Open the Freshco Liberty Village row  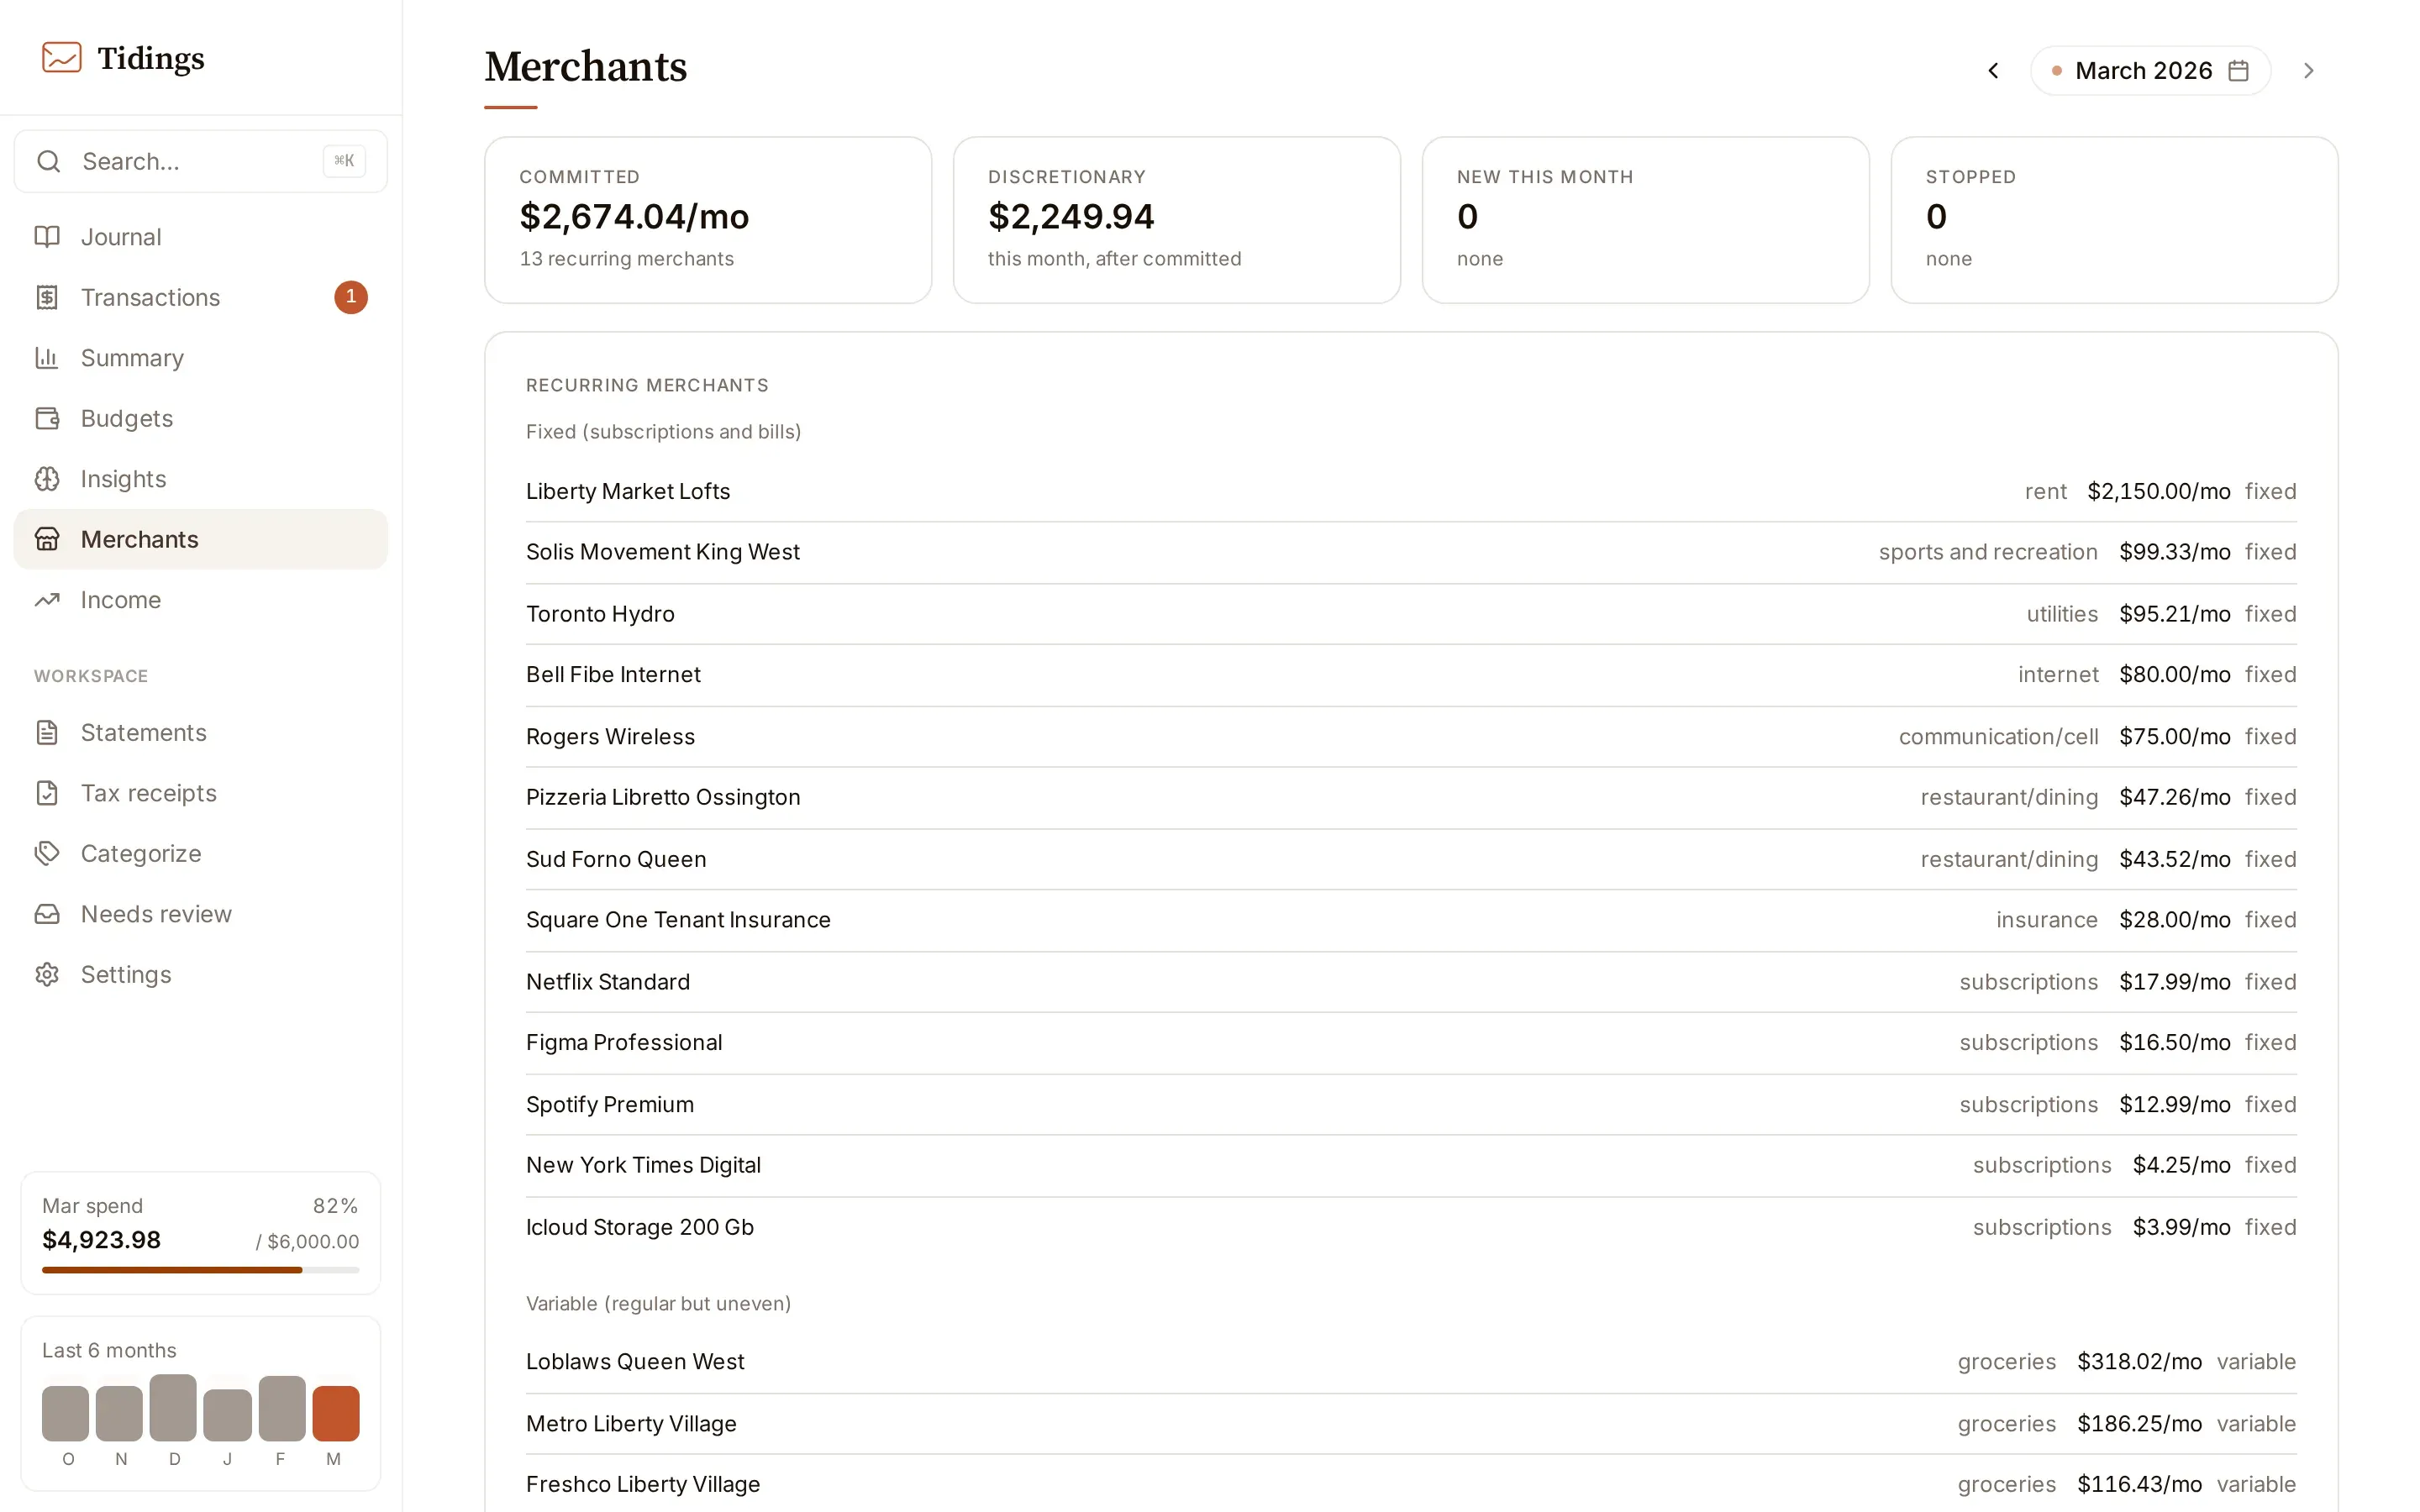1411,1484
